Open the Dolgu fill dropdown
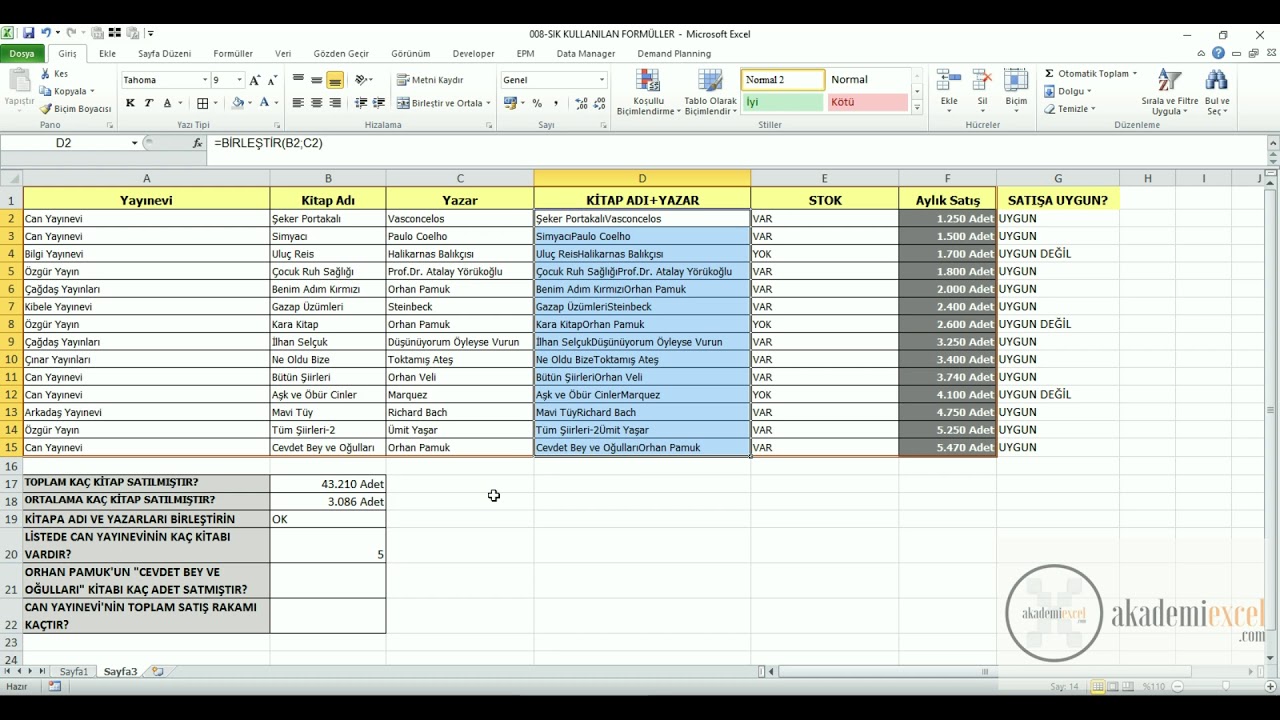Image resolution: width=1280 pixels, height=720 pixels. point(1068,91)
